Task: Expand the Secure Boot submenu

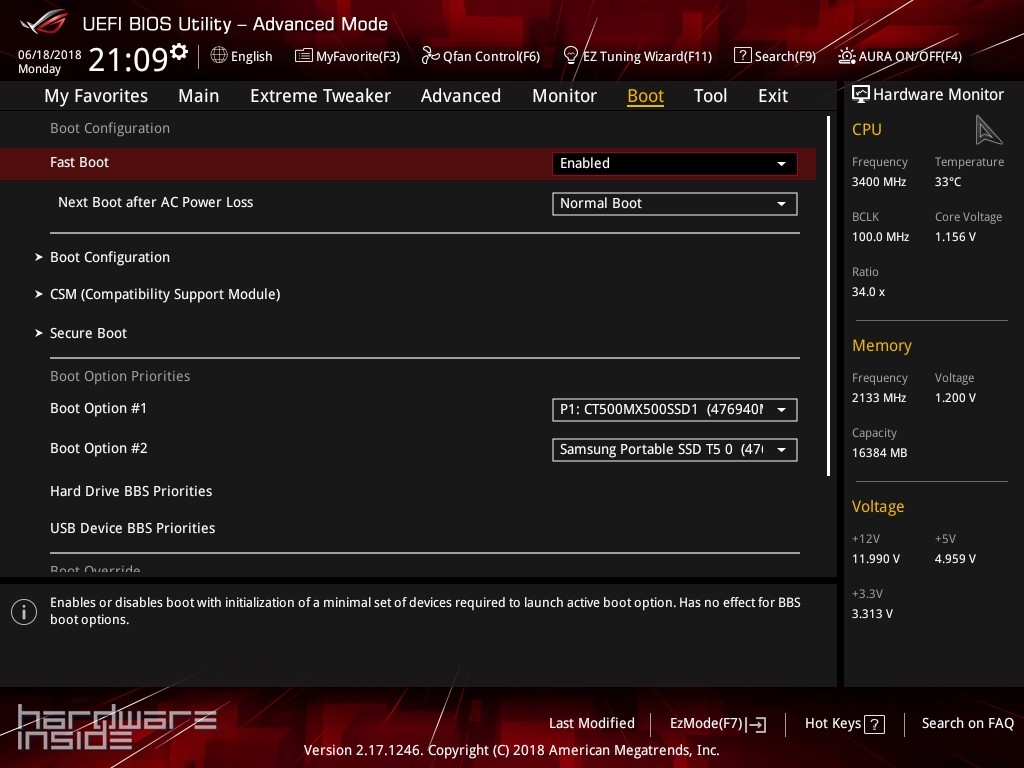Action: (x=88, y=333)
